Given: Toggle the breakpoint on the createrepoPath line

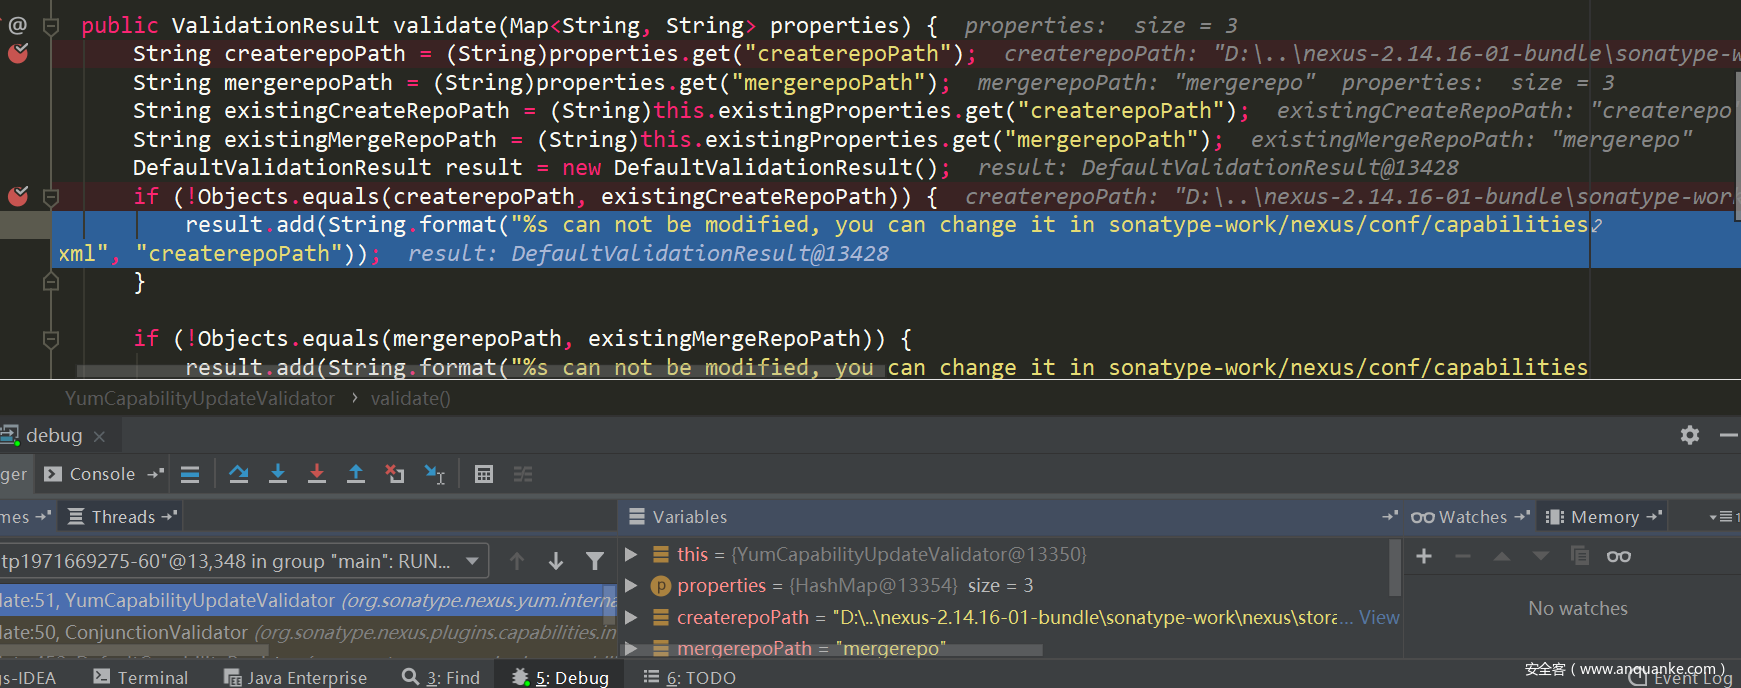Looking at the screenshot, I should click(18, 53).
